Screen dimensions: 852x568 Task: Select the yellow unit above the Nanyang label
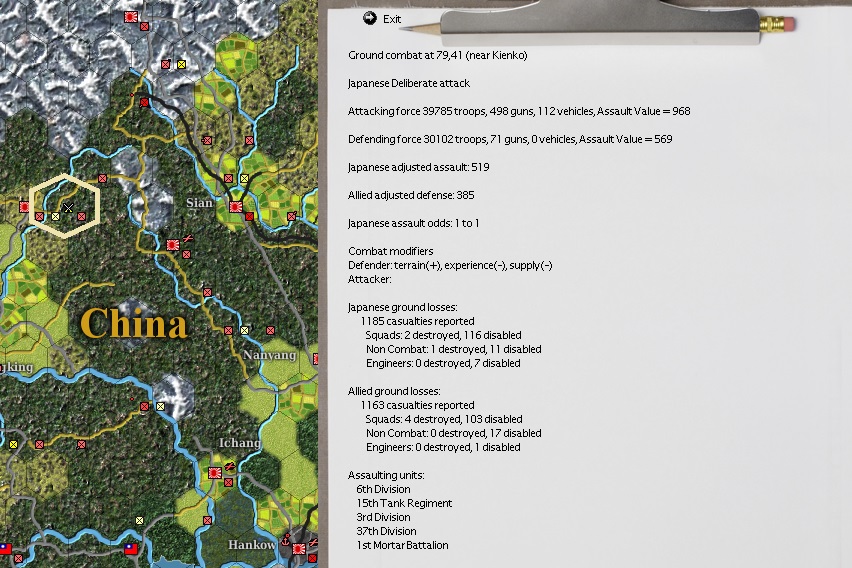tap(245, 330)
